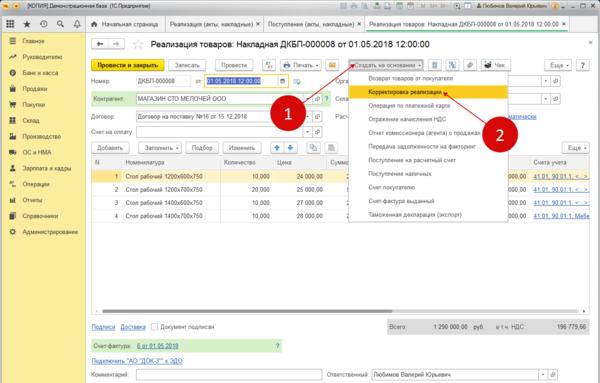Open help with the question mark button

tap(582, 65)
